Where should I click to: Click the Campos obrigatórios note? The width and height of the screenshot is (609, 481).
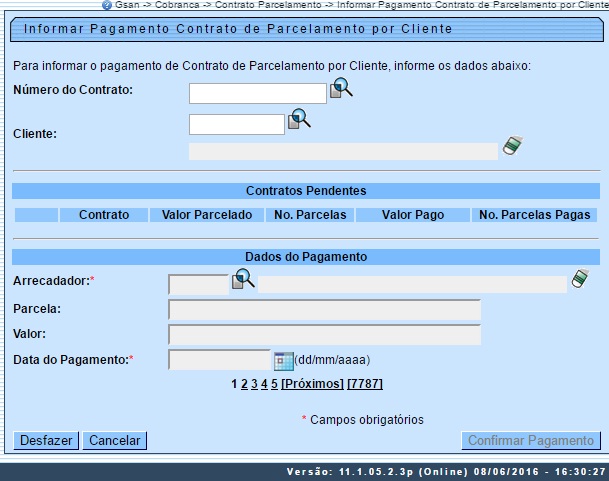click(367, 420)
